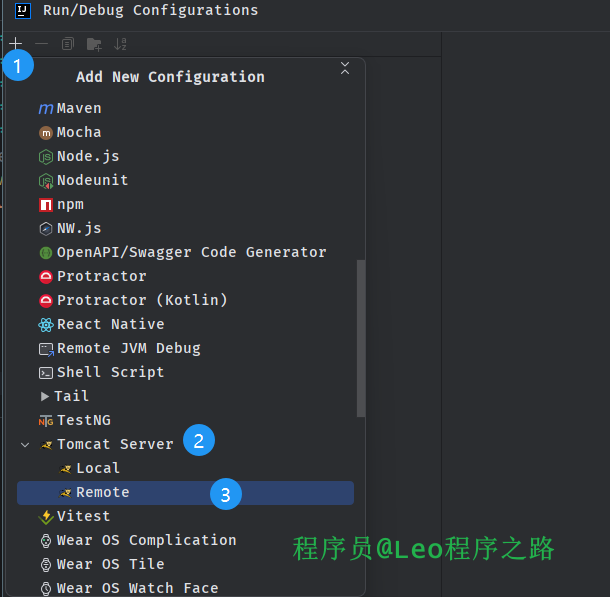Choose the Vitest configuration type
This screenshot has height=597, width=610.
pos(83,516)
